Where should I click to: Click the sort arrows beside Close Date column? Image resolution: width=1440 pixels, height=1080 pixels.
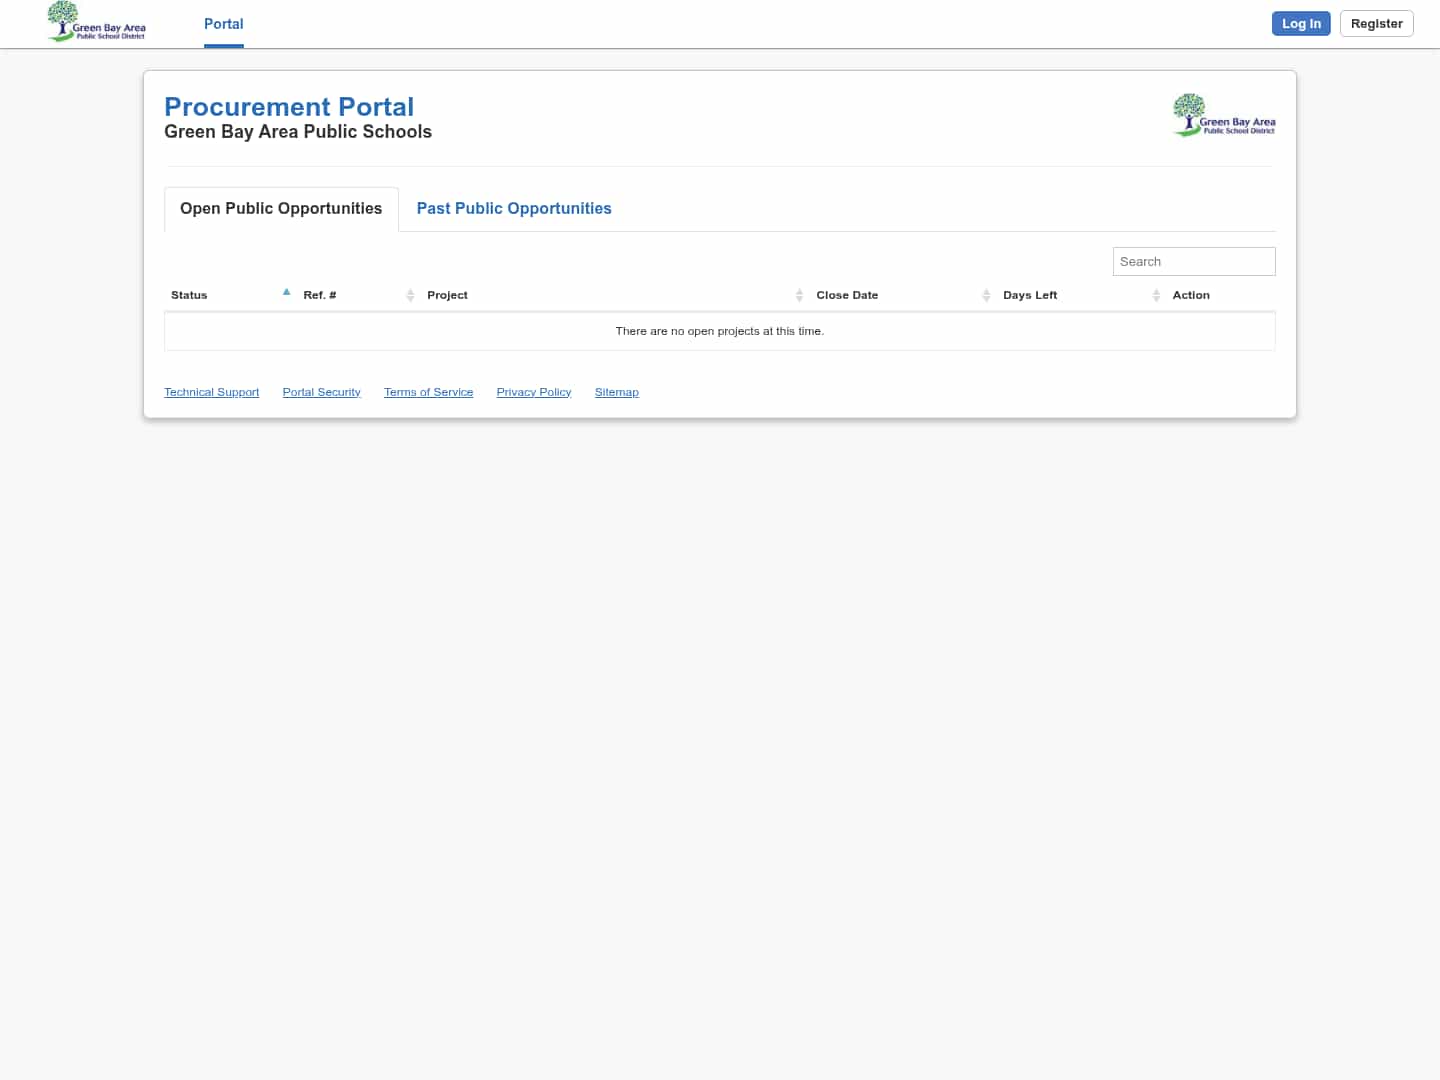[986, 295]
